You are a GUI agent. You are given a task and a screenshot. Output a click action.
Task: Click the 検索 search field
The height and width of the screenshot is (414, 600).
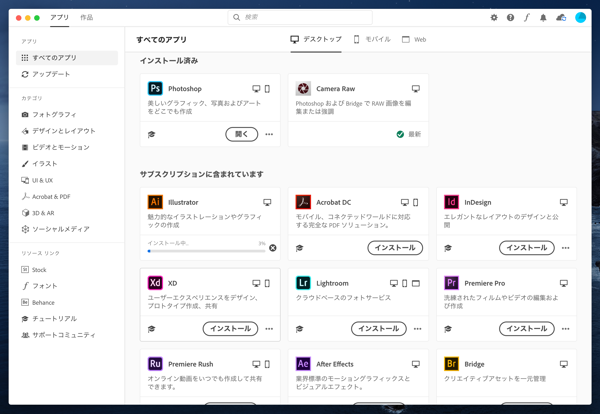click(300, 17)
